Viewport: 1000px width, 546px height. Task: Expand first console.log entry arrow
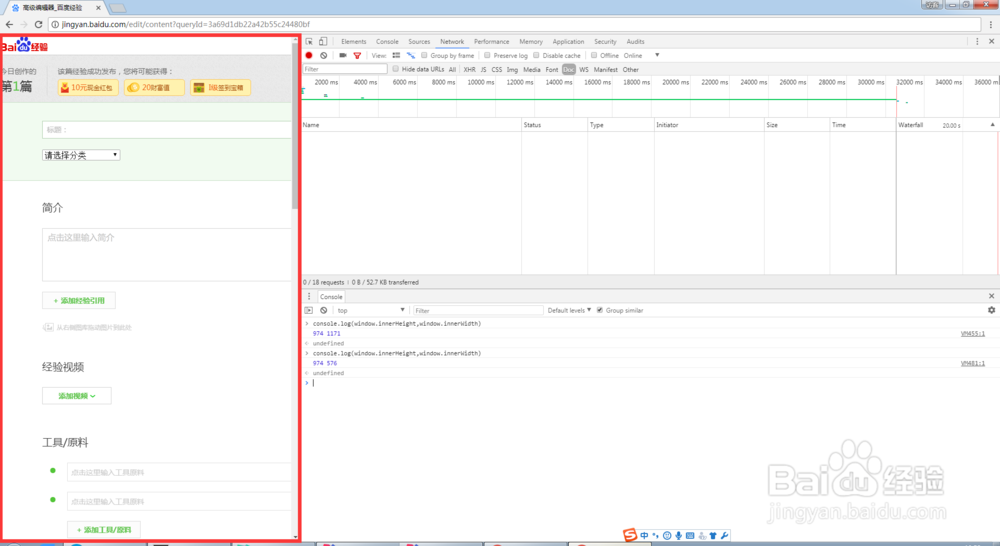307,323
